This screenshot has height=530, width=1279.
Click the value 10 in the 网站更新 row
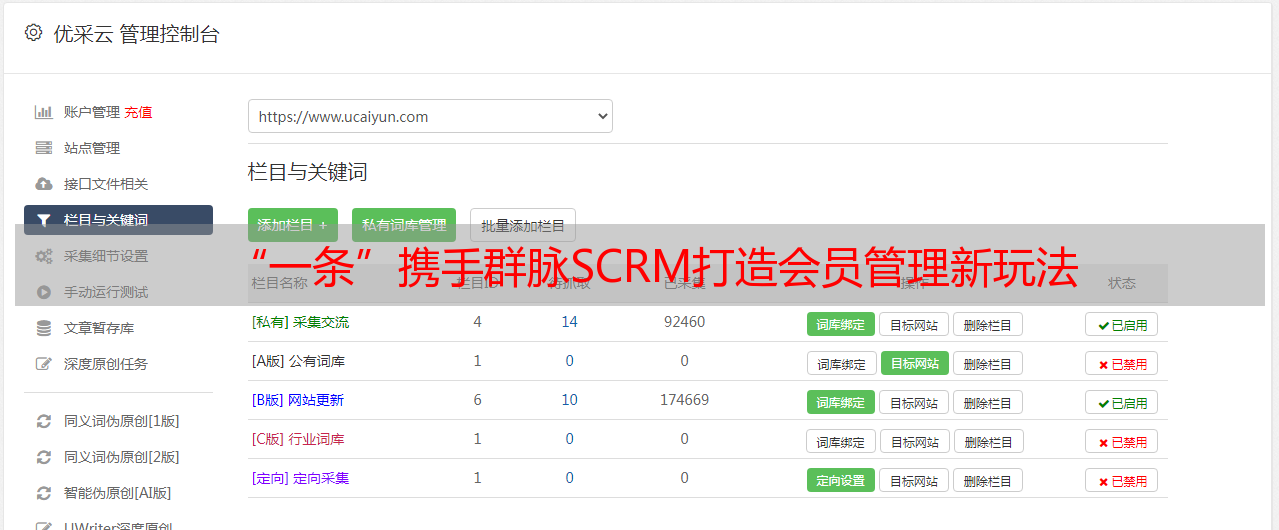[569, 400]
